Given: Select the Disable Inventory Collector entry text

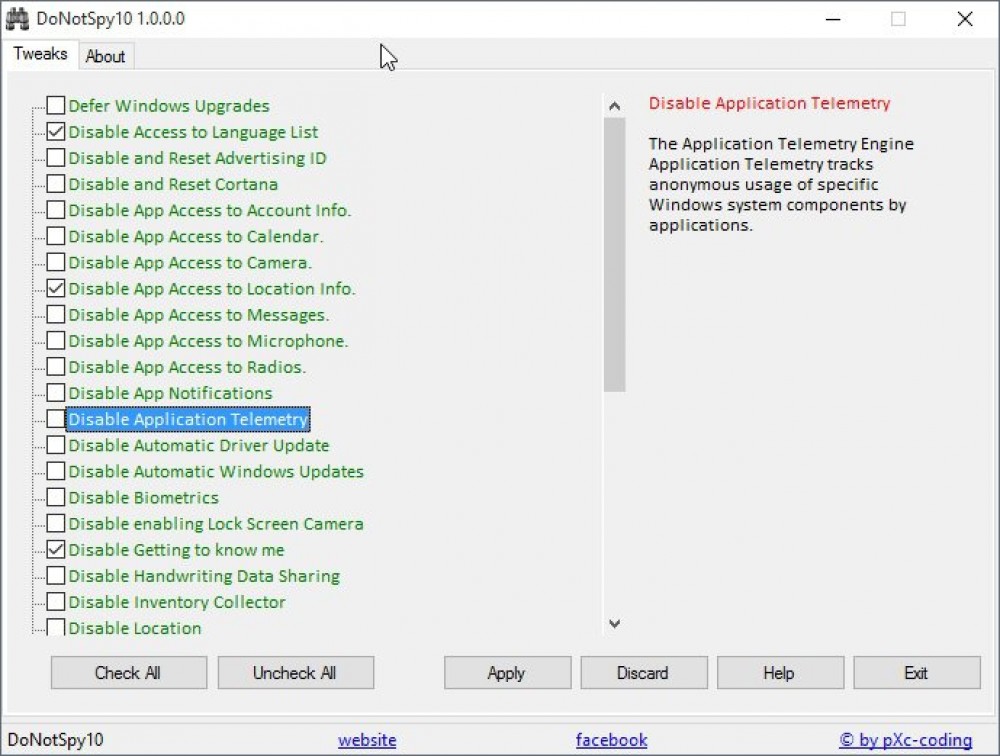Looking at the screenshot, I should [177, 602].
